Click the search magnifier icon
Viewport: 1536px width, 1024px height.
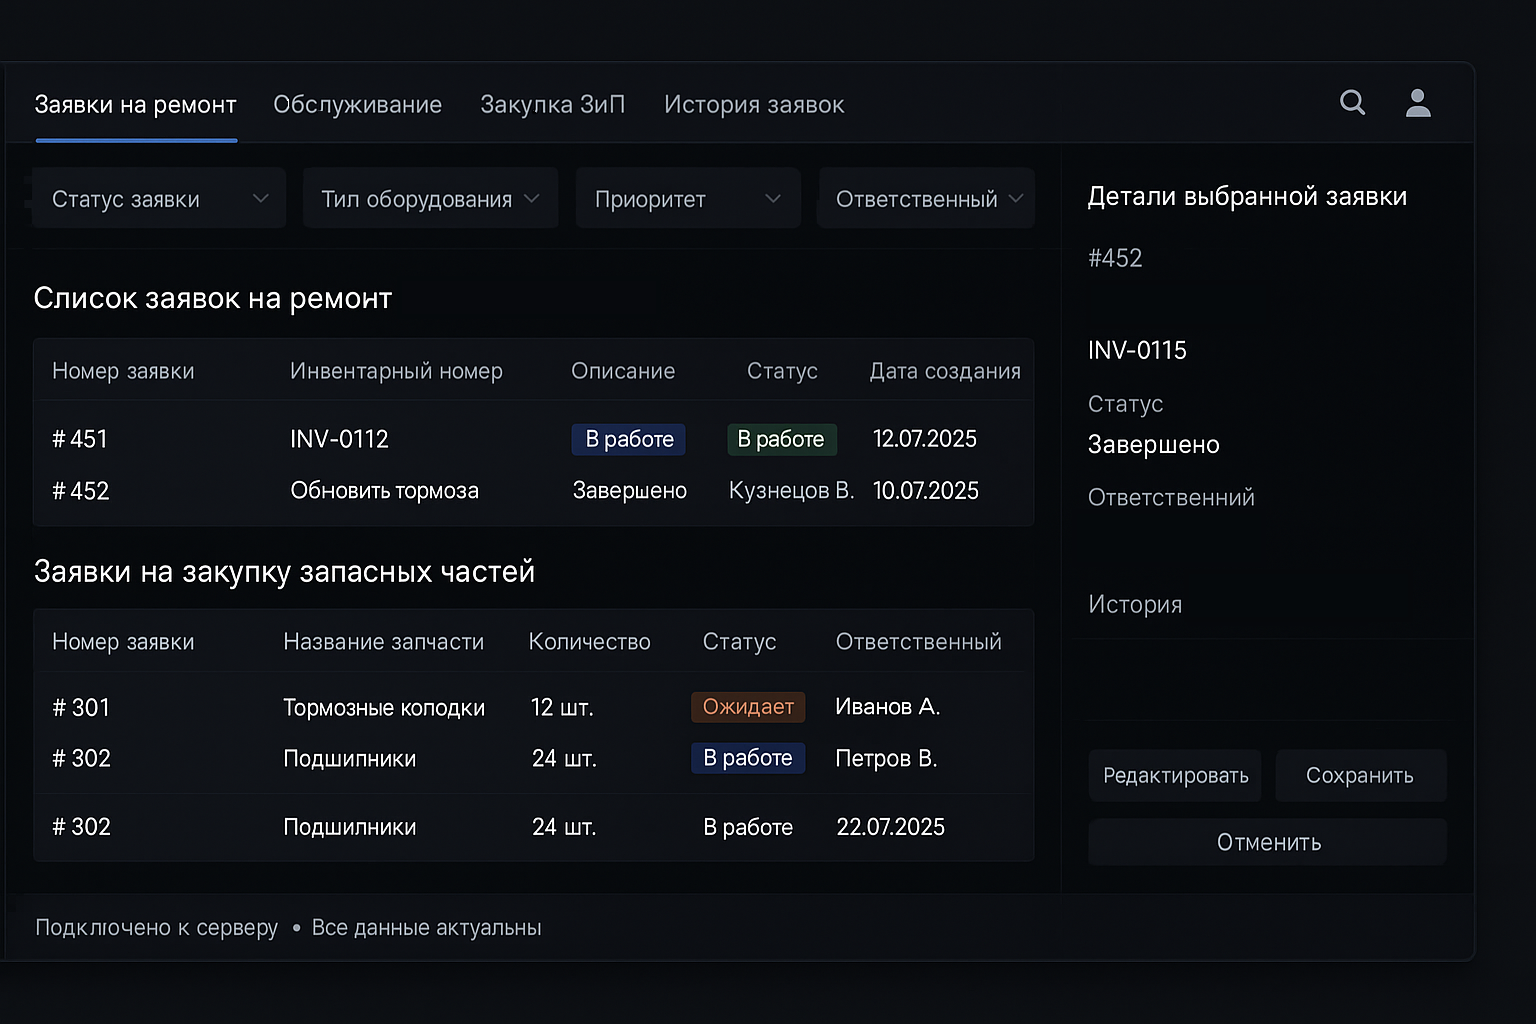point(1352,102)
